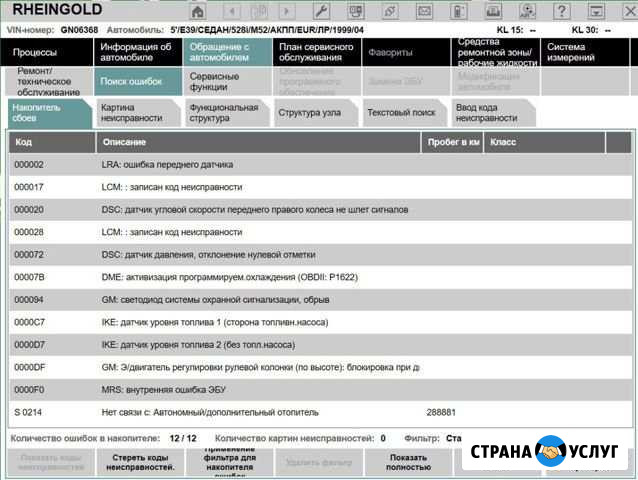Image resolution: width=638 pixels, height=480 pixels.
Task: Switch to Накопитель сбоев tab
Action: (49, 113)
